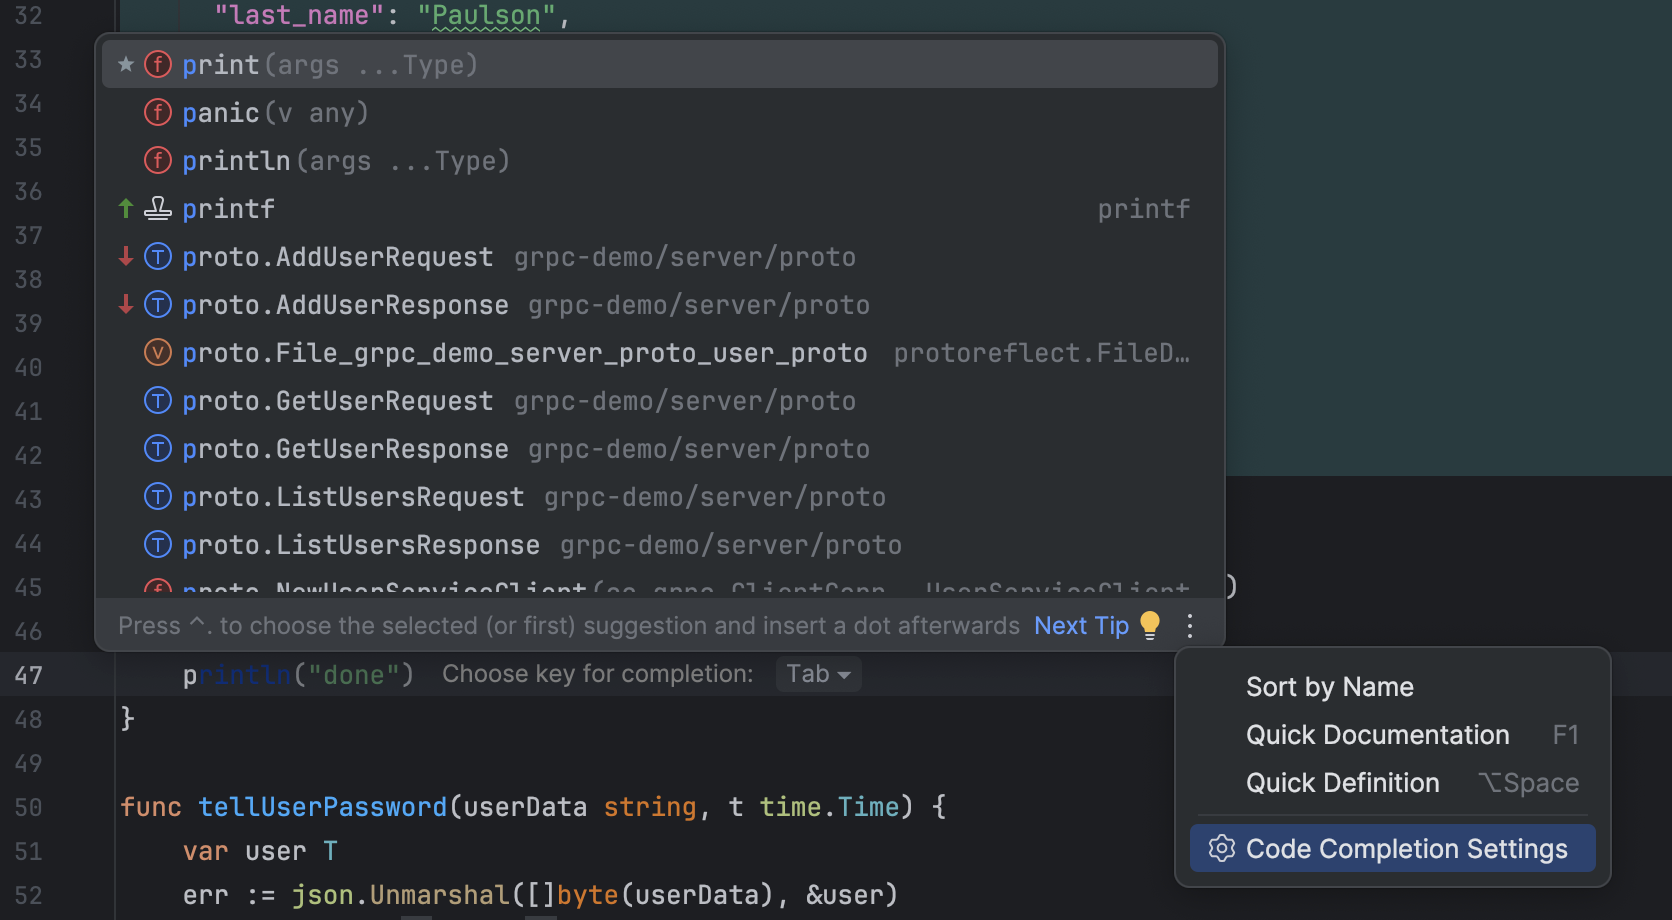Choose Quick Documentation from the menu
Viewport: 1672px width, 920px height.
pyautogui.click(x=1377, y=734)
